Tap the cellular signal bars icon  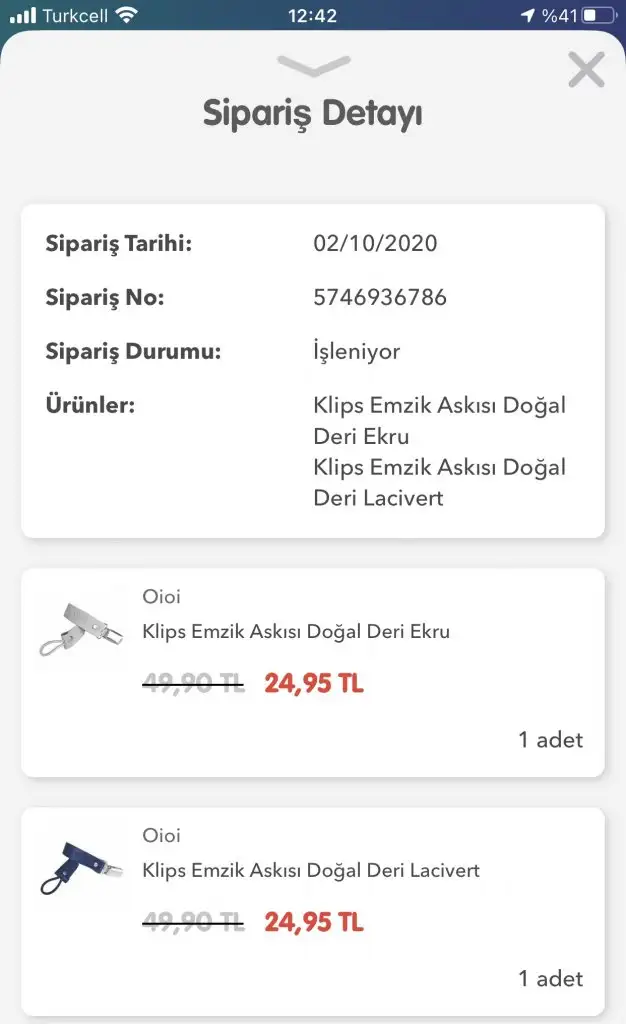click(x=23, y=16)
